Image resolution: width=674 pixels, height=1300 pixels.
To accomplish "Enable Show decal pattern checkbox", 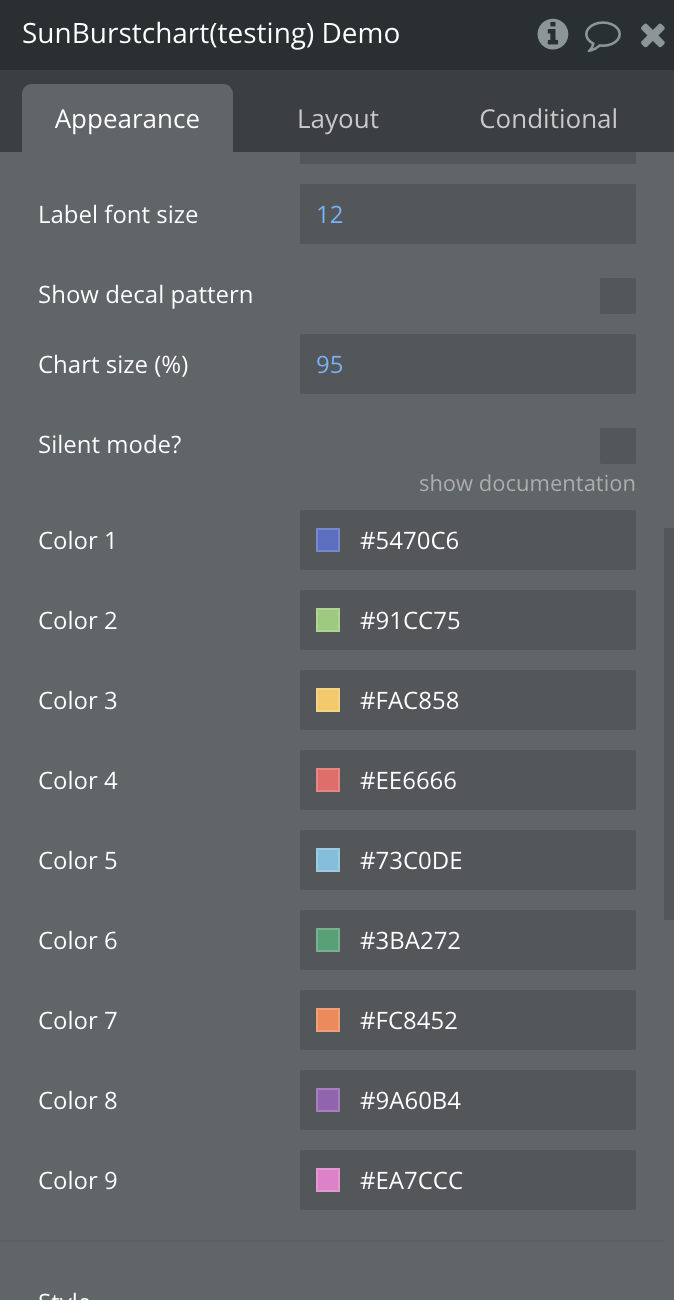I will click(x=617, y=296).
